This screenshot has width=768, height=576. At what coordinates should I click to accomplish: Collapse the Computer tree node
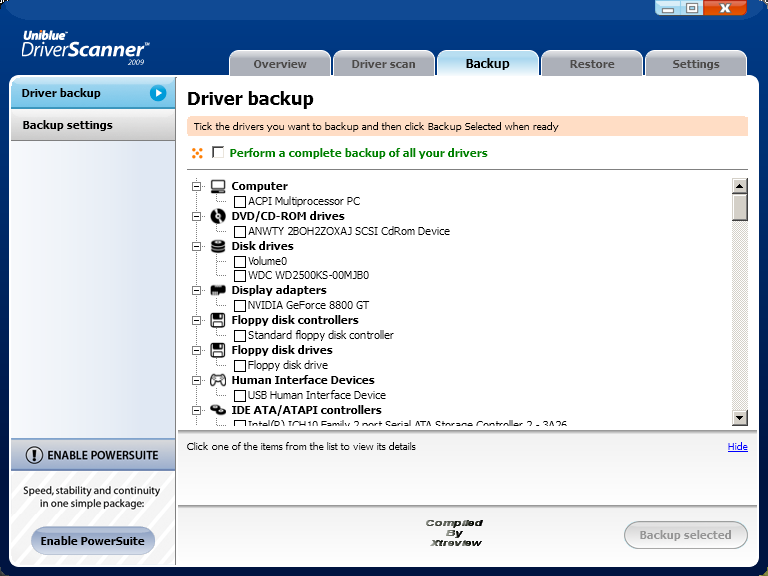click(196, 186)
